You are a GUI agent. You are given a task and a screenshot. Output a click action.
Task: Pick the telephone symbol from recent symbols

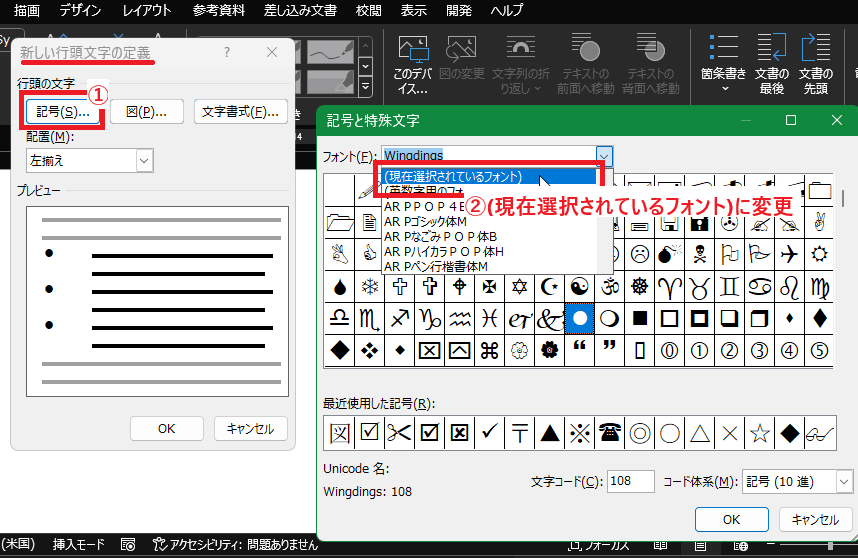click(608, 433)
